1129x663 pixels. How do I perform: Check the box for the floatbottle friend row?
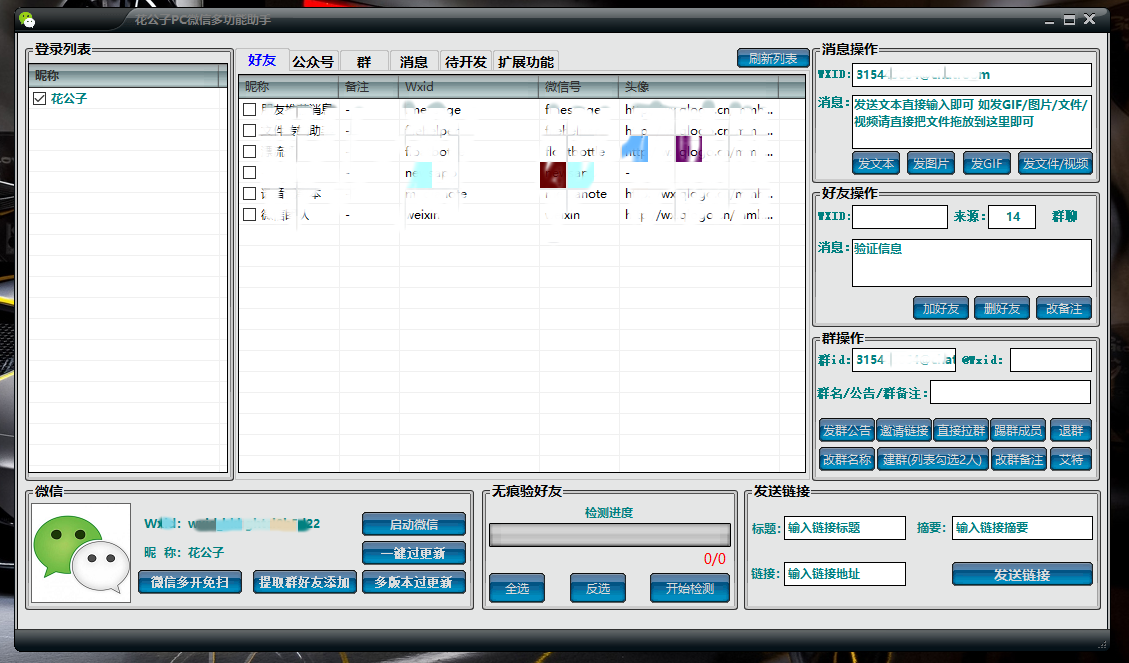pos(250,152)
